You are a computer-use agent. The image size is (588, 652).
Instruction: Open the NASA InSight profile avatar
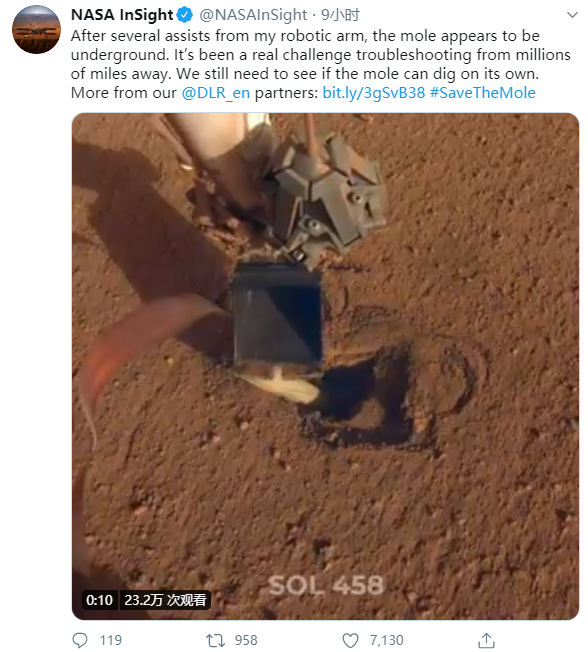[37, 30]
